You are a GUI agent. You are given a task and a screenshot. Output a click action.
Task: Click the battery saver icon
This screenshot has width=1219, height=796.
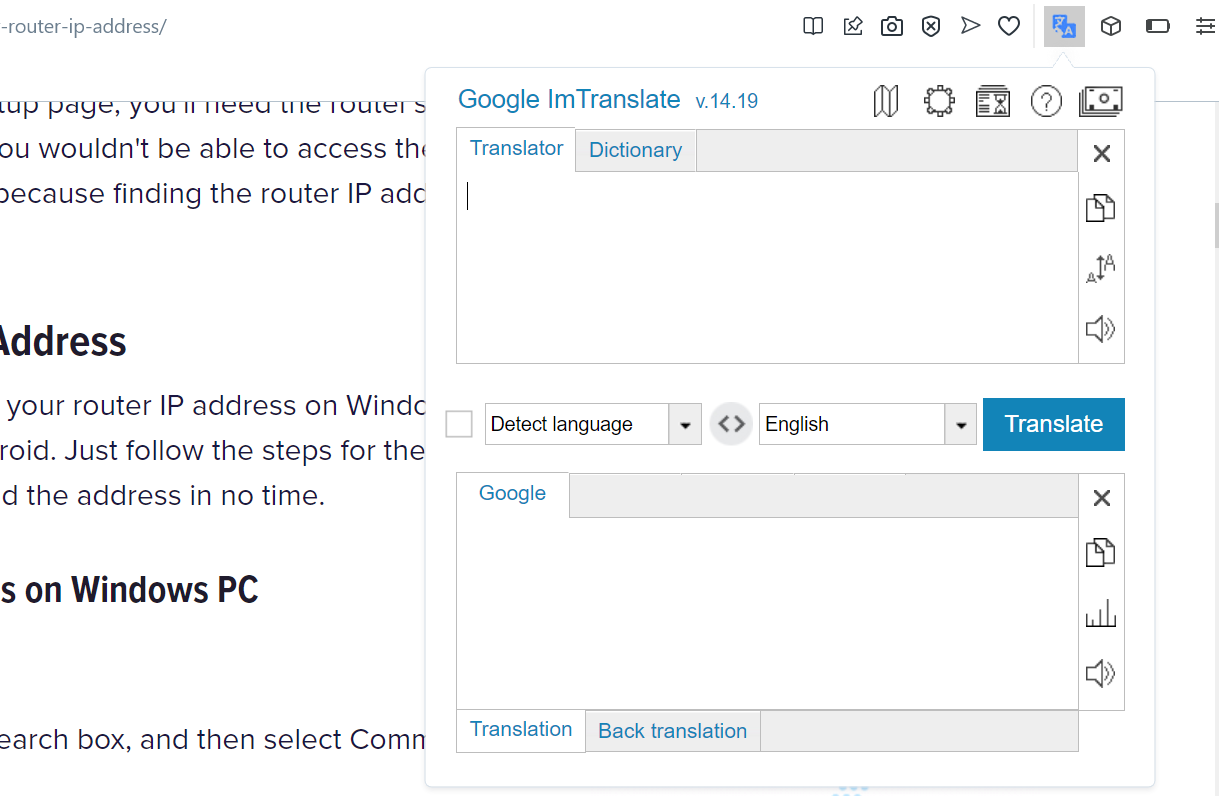coord(1158,26)
